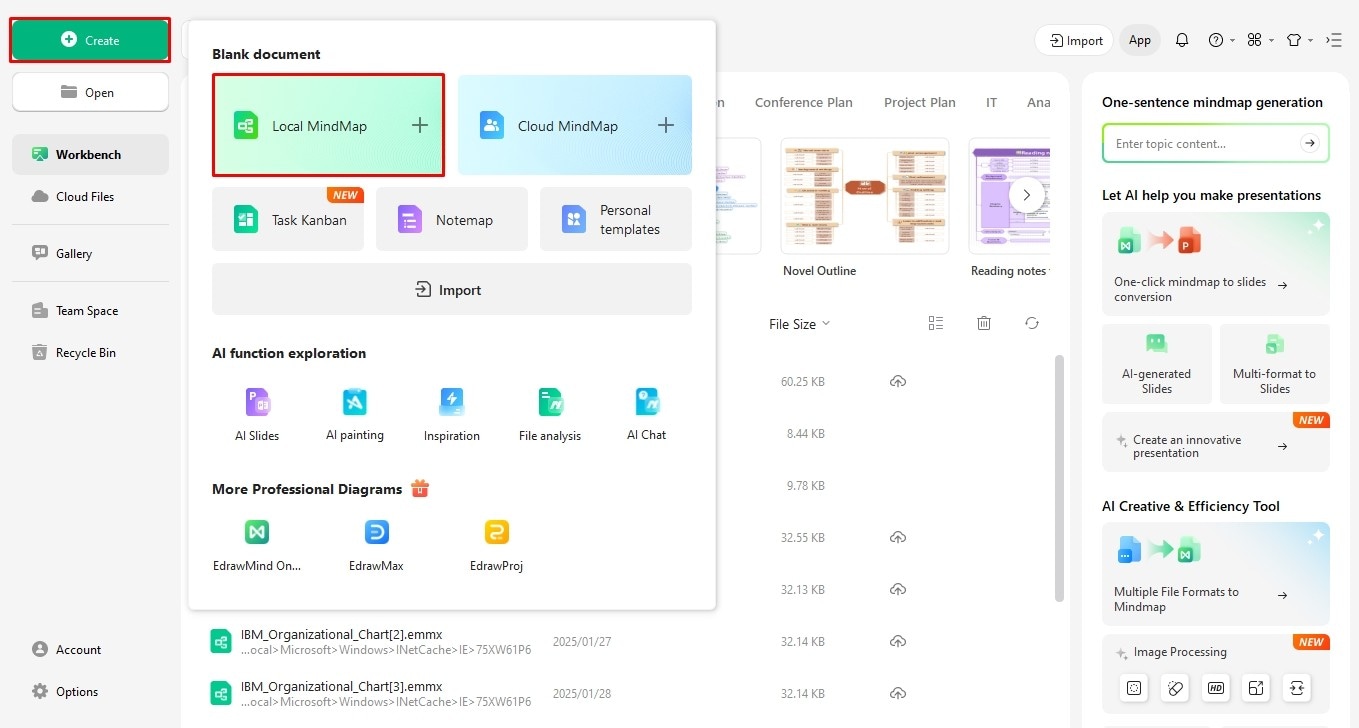This screenshot has width=1359, height=728.
Task: Open Recycle Bin in the sidebar
Action: [x=90, y=352]
